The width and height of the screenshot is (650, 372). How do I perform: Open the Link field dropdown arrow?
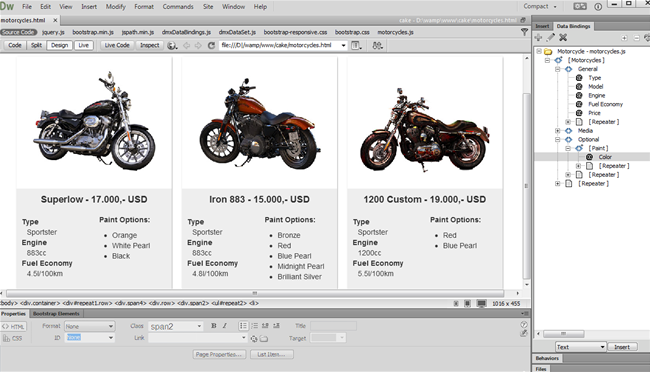click(244, 338)
